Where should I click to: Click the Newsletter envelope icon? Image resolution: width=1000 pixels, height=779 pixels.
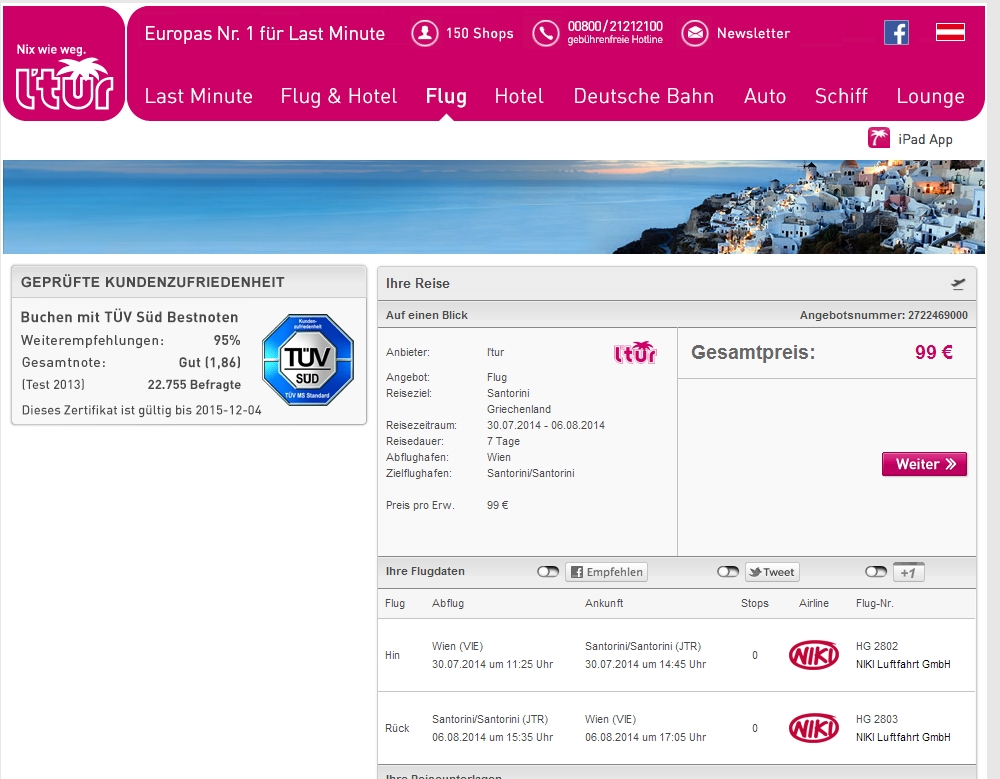[x=695, y=33]
